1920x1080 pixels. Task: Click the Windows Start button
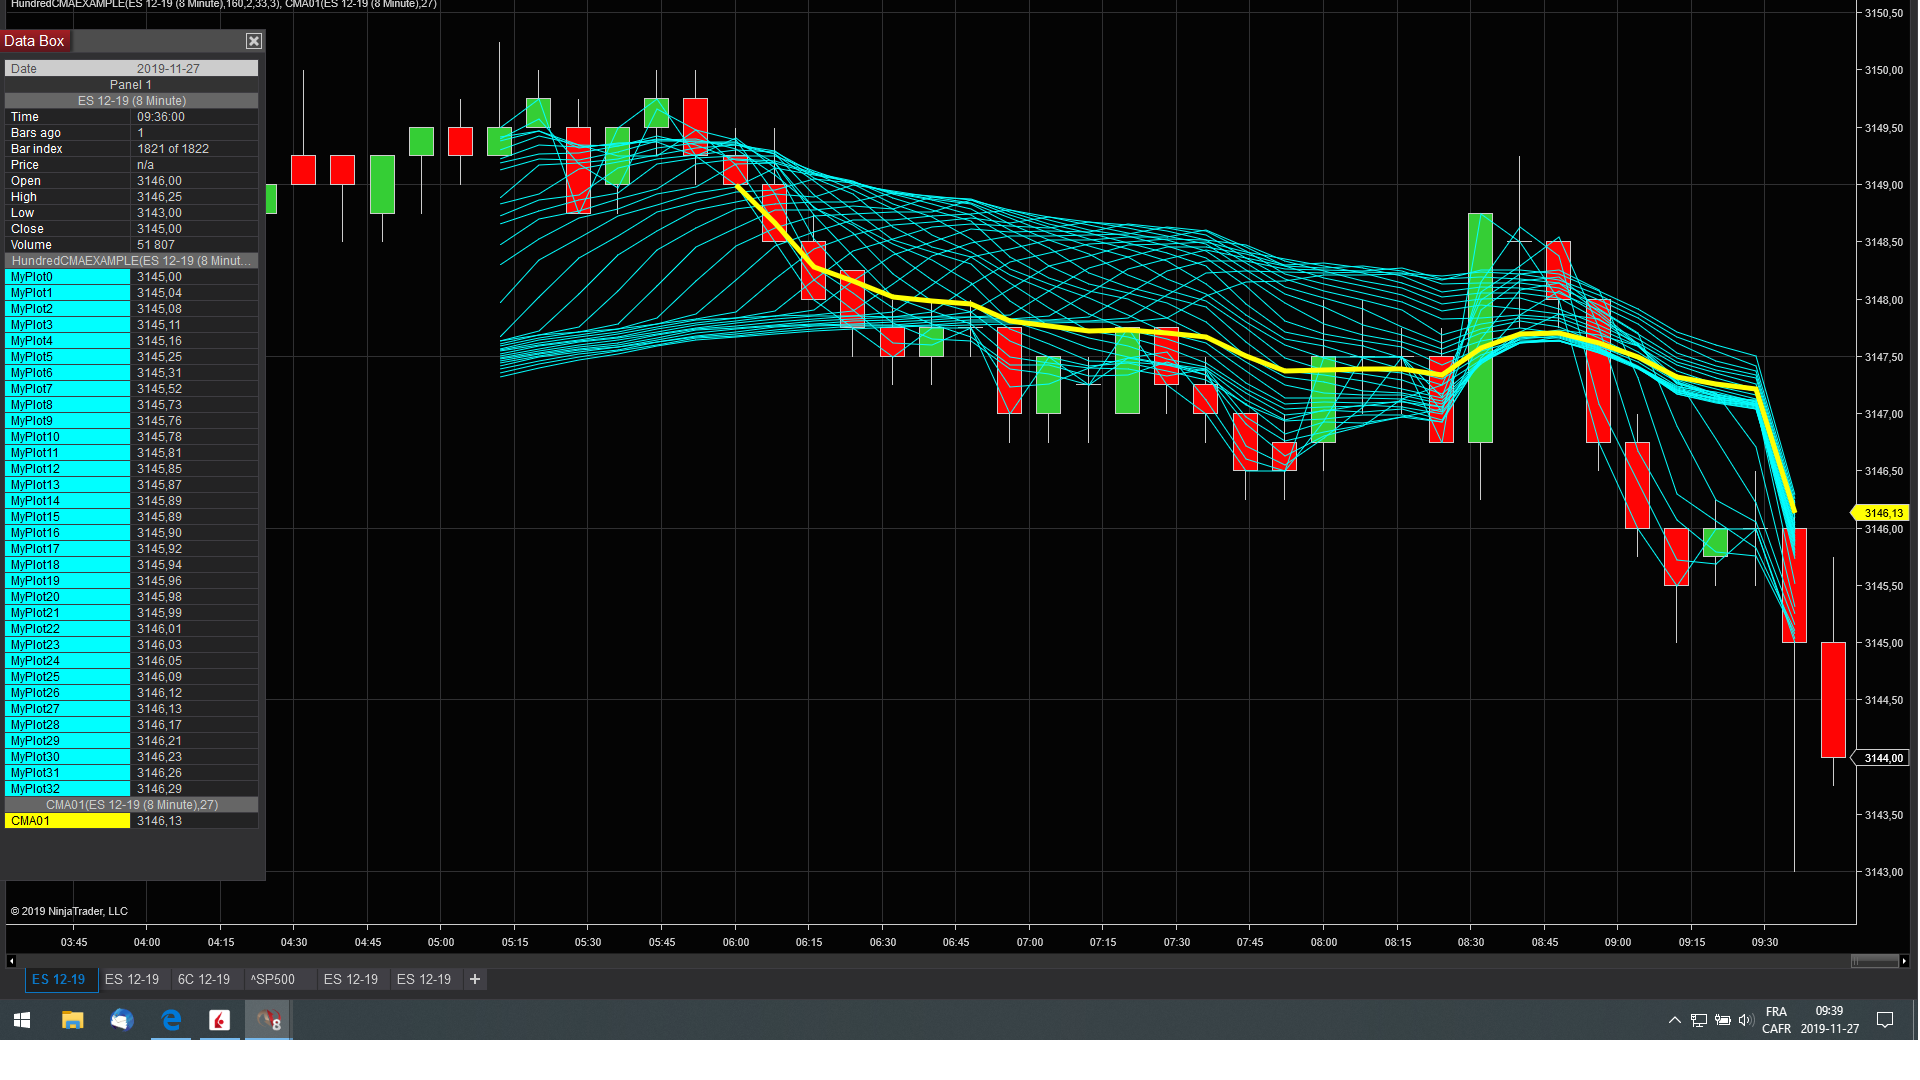22,1020
